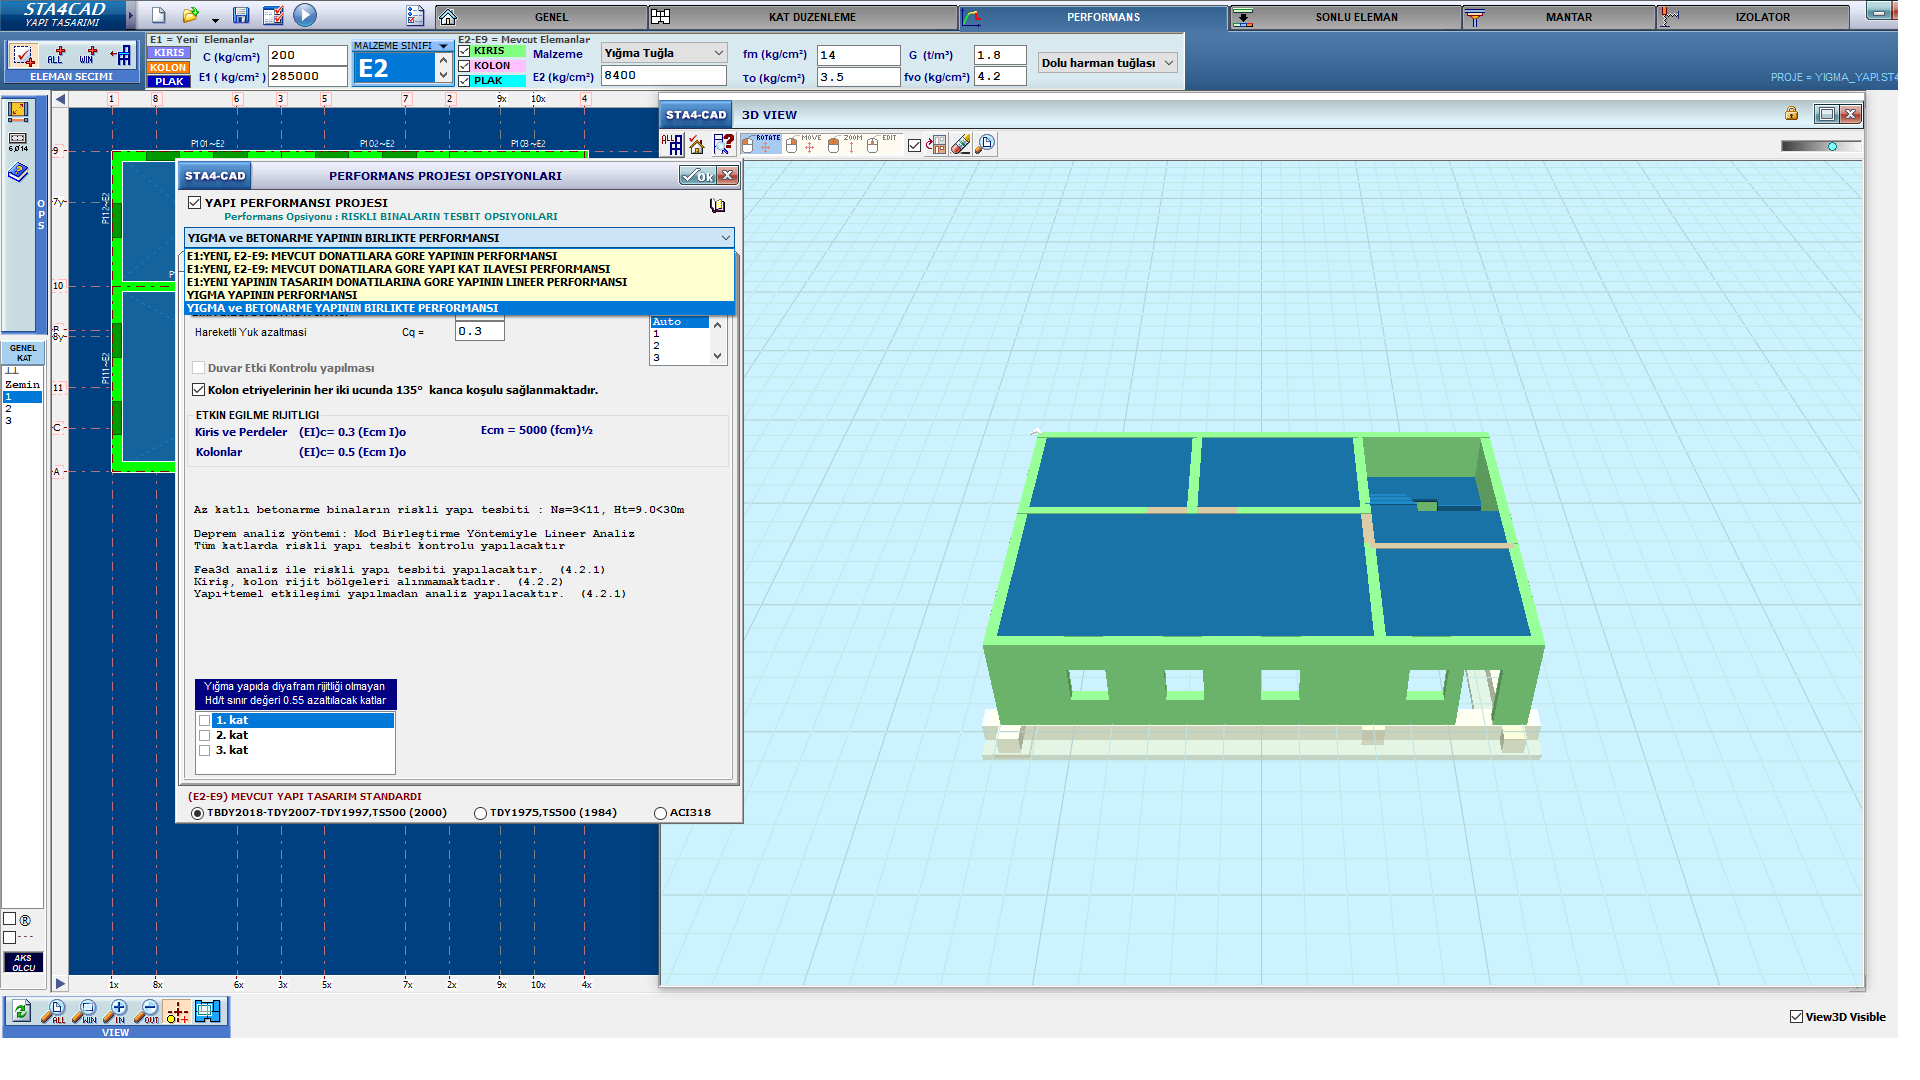Viewport: 1920px width, 1080px height.
Task: Activate EDIT mouse mode
Action: (x=882, y=145)
